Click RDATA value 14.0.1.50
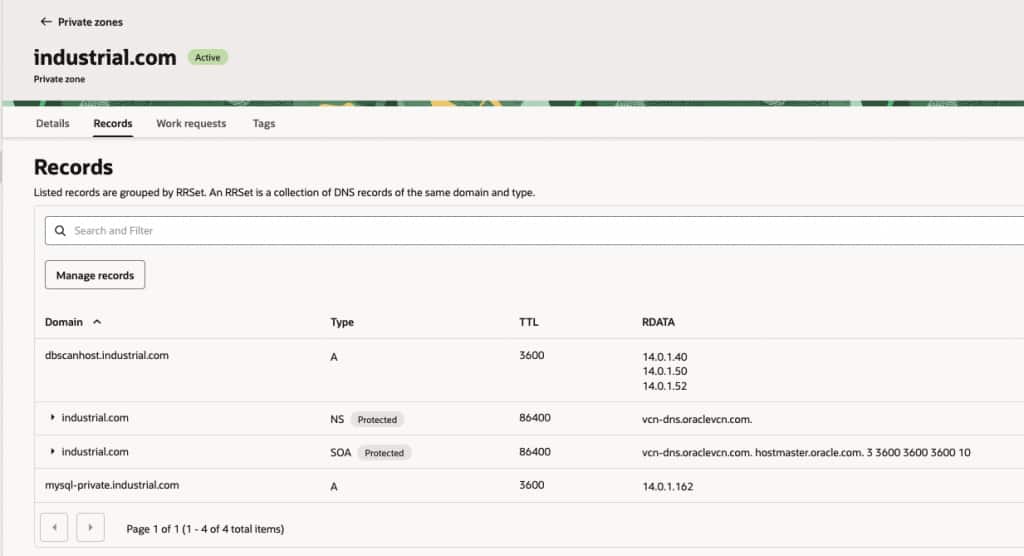This screenshot has width=1024, height=556. 665,371
